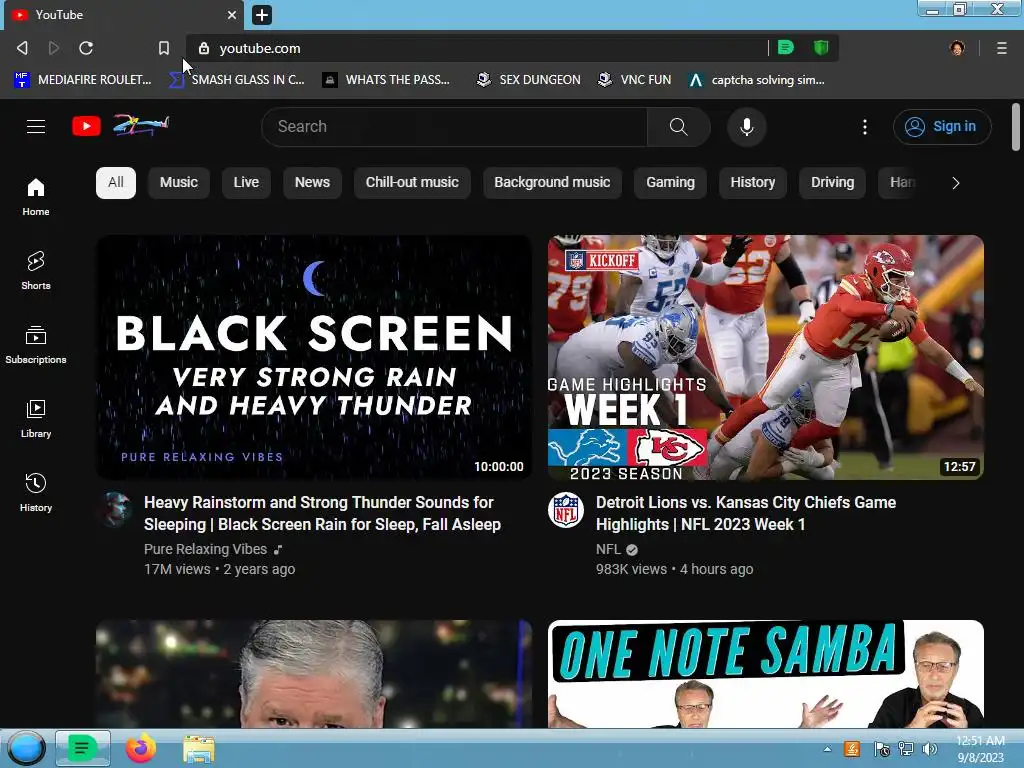Click the search magnifier button
Viewport: 1024px width, 768px height.
(679, 127)
